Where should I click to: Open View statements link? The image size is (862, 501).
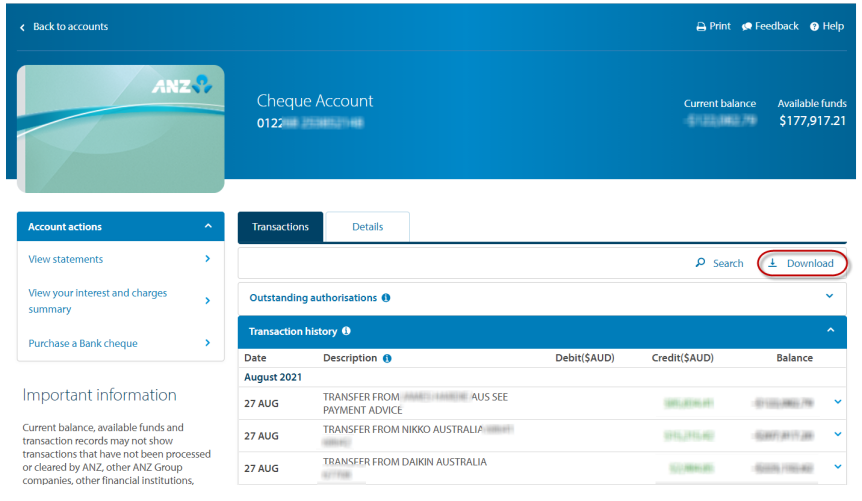pyautogui.click(x=66, y=259)
